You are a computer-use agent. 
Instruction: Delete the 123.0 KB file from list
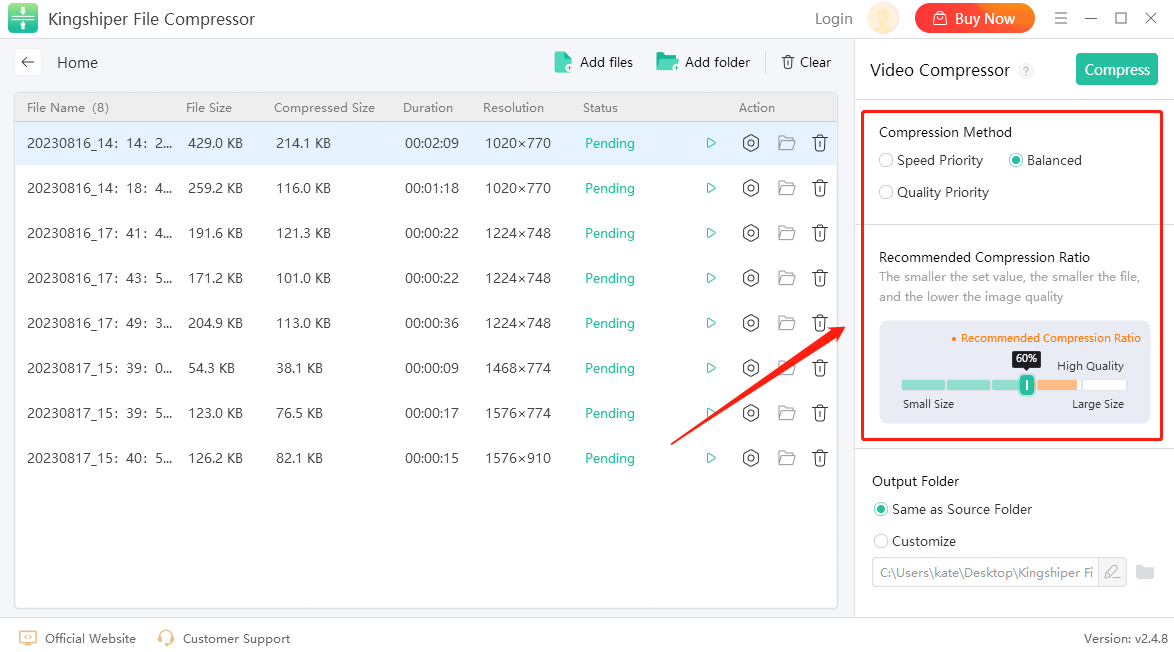pyautogui.click(x=820, y=412)
